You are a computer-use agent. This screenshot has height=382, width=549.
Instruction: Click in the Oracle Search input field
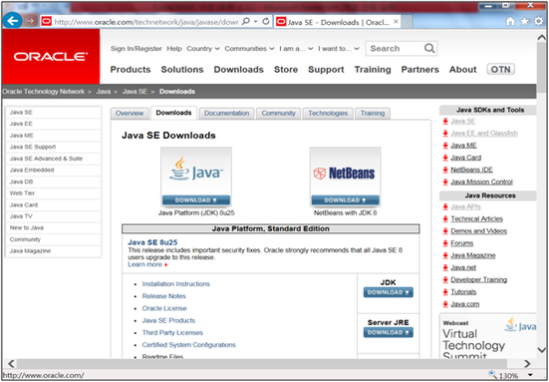pyautogui.click(x=395, y=48)
